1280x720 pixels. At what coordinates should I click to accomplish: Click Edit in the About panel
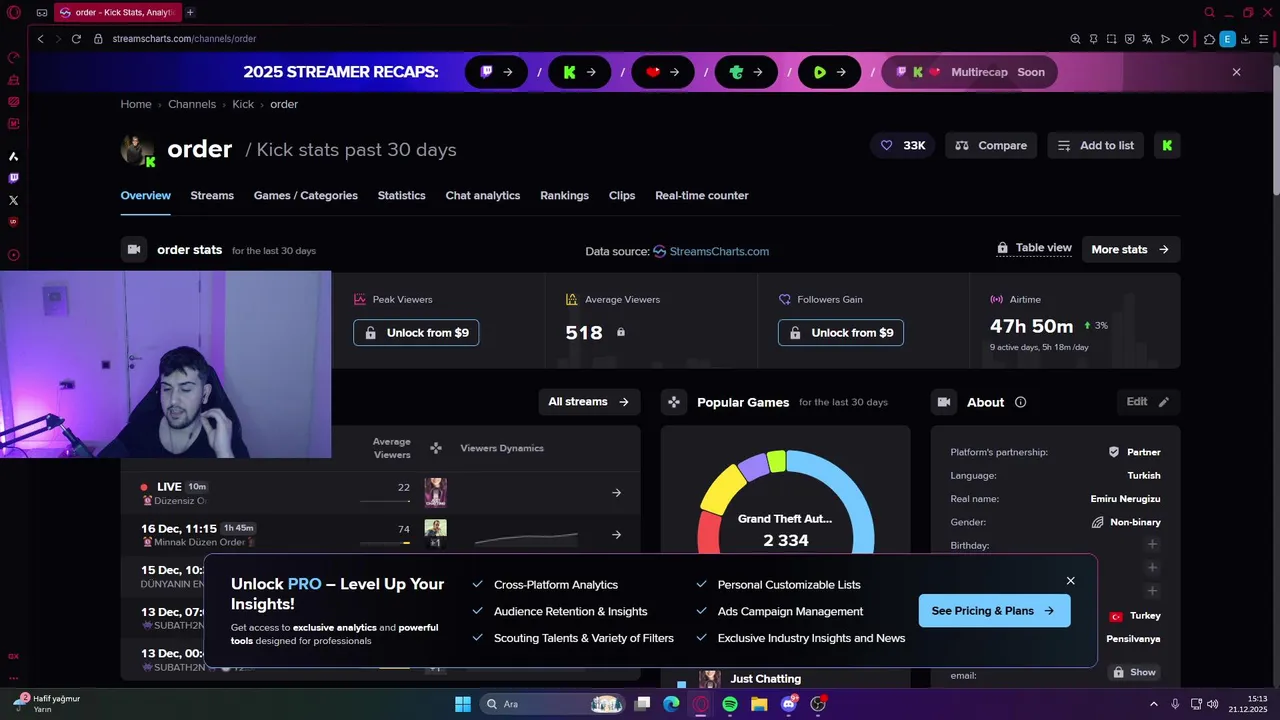pyautogui.click(x=1148, y=402)
